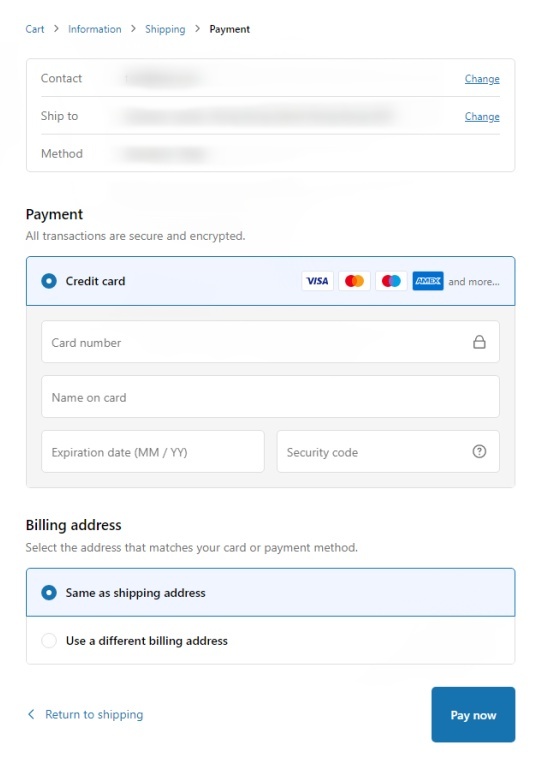Open the security code help question icon
The width and height of the screenshot is (543, 762).
[x=479, y=451]
